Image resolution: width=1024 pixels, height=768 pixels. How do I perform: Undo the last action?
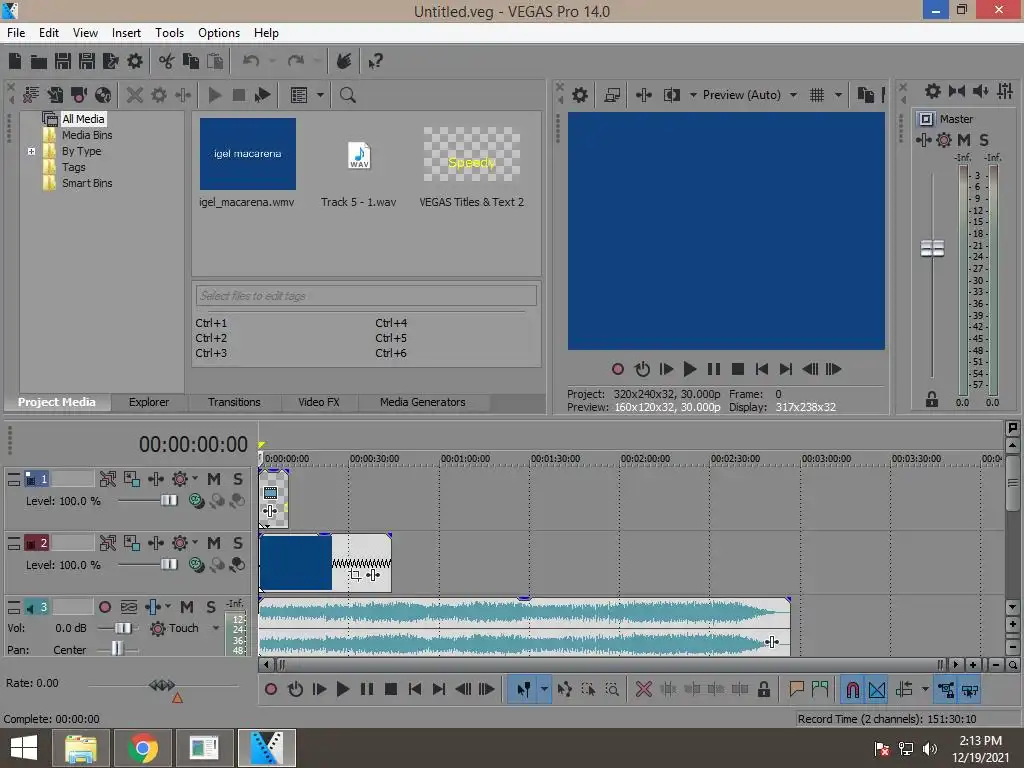pos(251,61)
